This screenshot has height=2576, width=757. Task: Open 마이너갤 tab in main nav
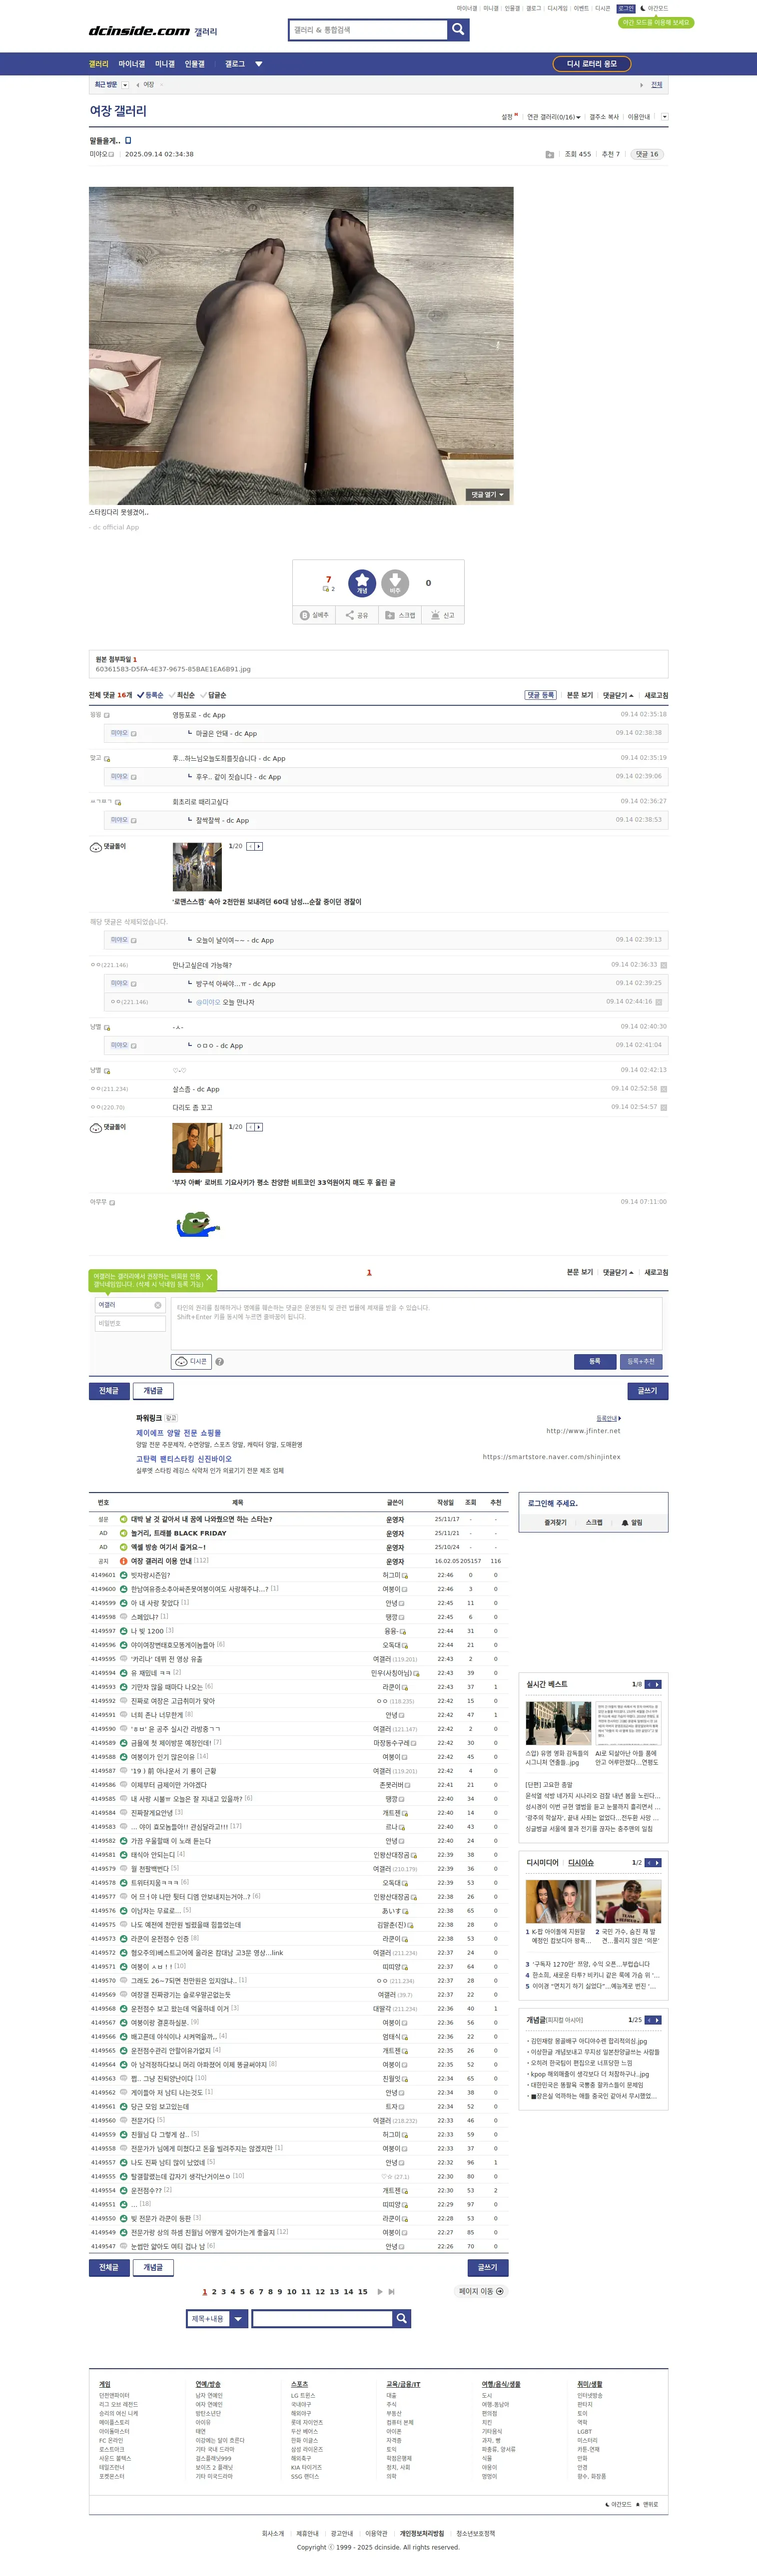(x=131, y=64)
